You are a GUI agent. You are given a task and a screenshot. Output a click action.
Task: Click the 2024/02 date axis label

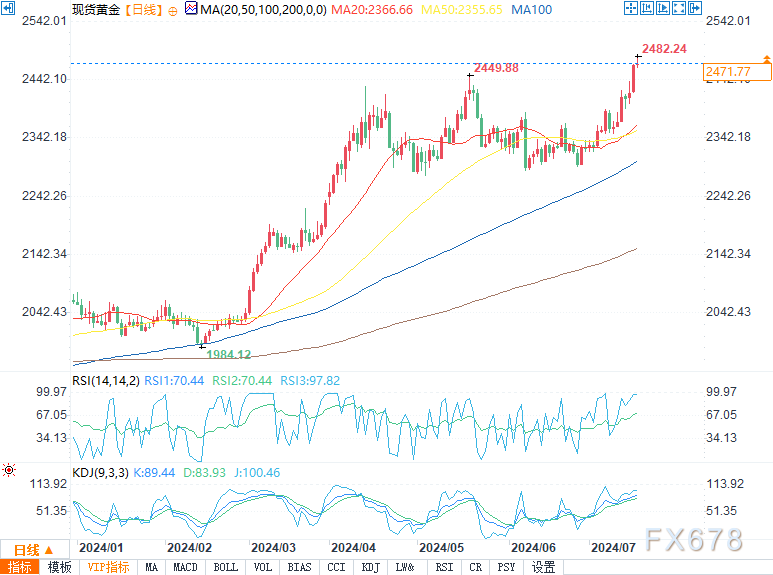[189, 548]
